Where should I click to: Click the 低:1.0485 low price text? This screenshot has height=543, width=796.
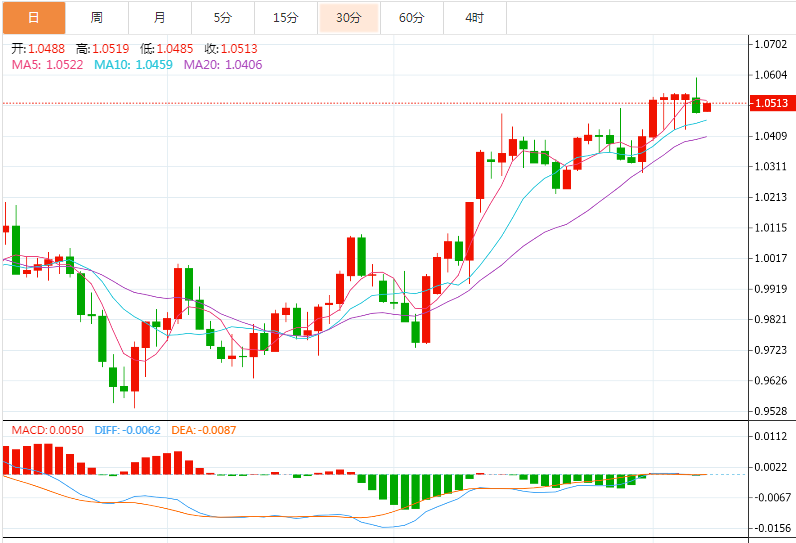167,49
